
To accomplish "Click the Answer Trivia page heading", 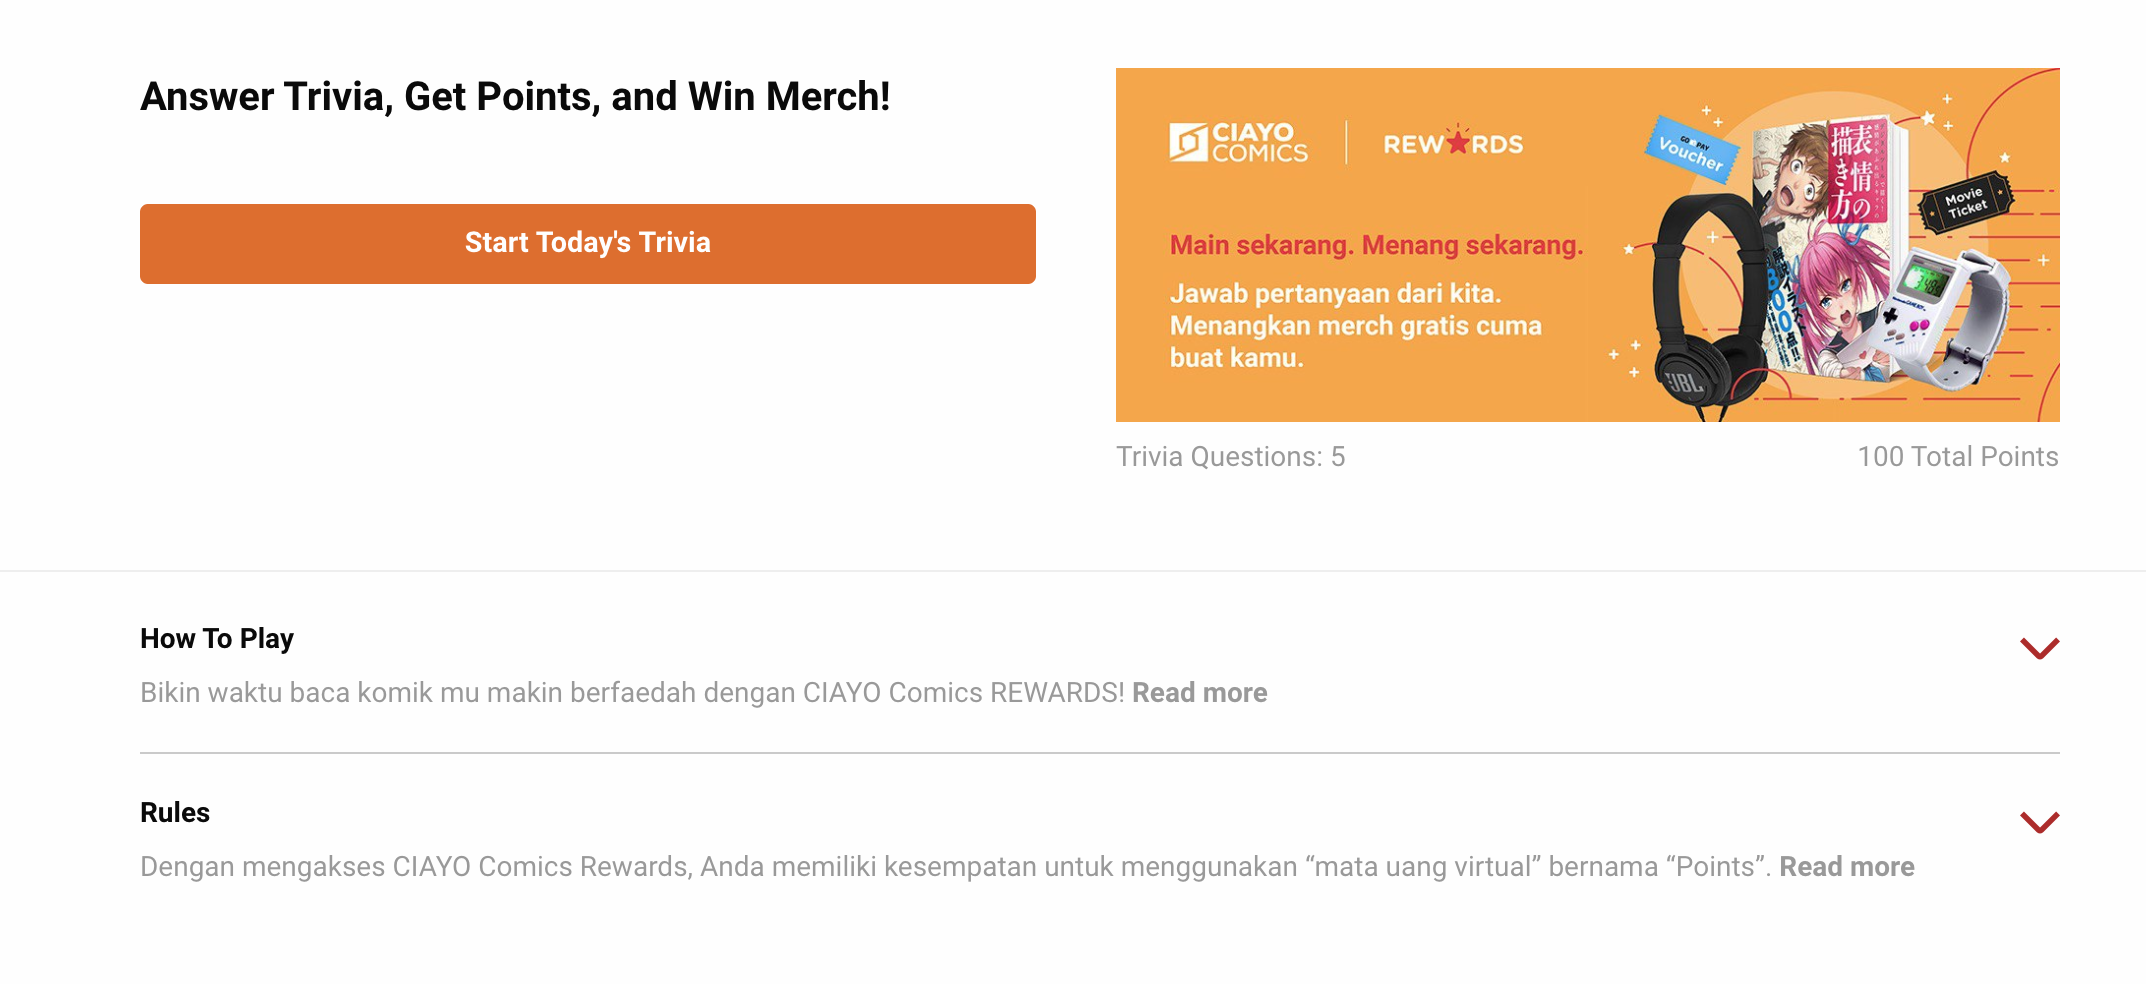I will pyautogui.click(x=515, y=97).
